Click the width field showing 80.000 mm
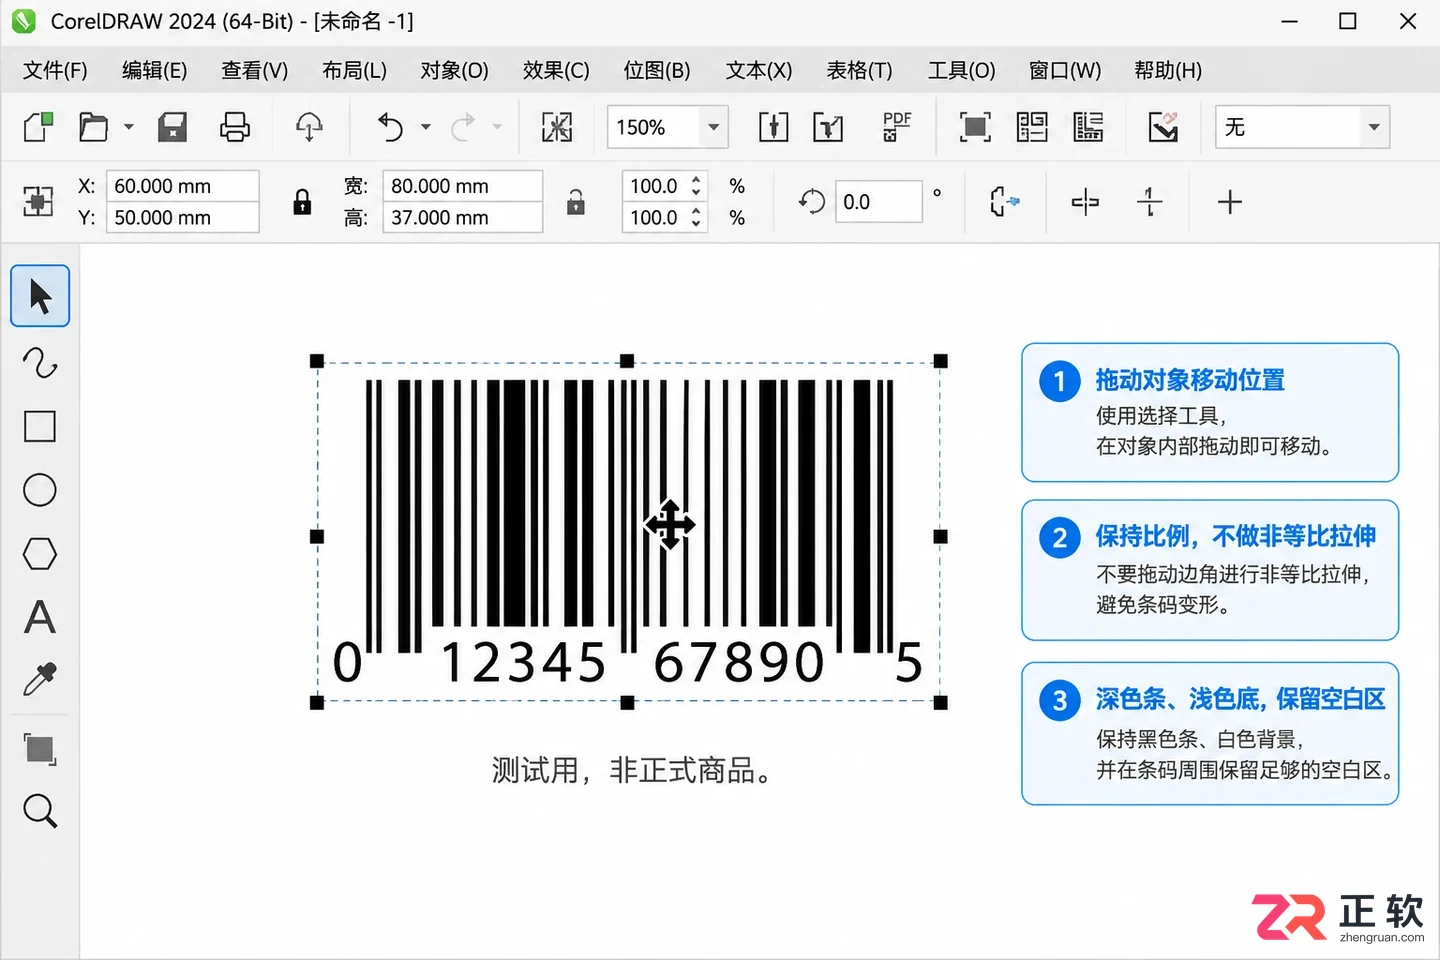Viewport: 1440px width, 960px height. (x=463, y=186)
